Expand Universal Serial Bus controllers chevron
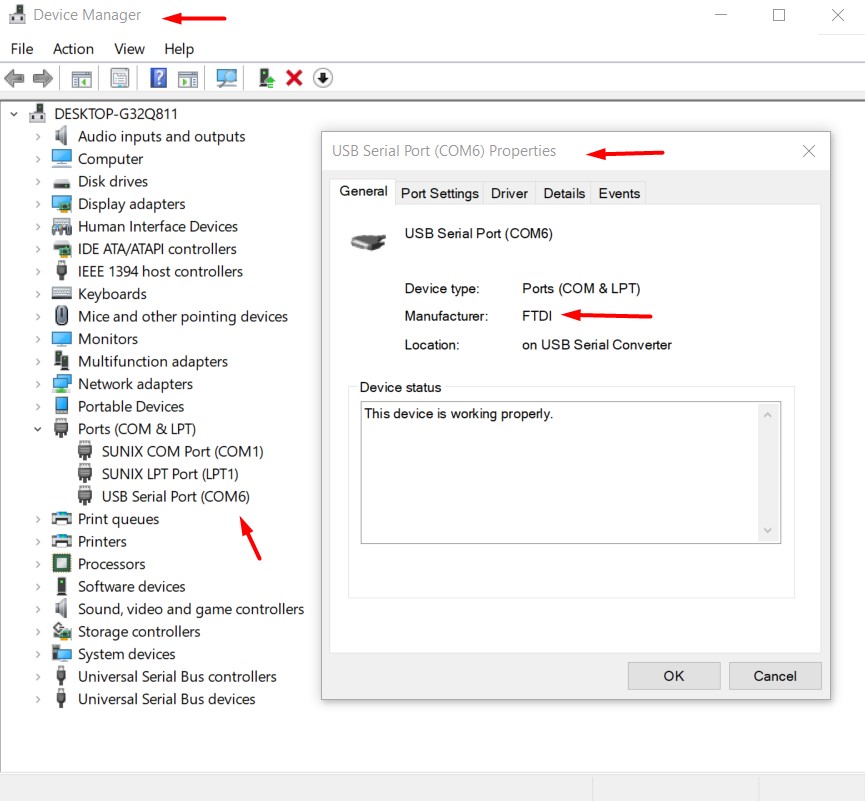The width and height of the screenshot is (865, 801). pos(38,676)
